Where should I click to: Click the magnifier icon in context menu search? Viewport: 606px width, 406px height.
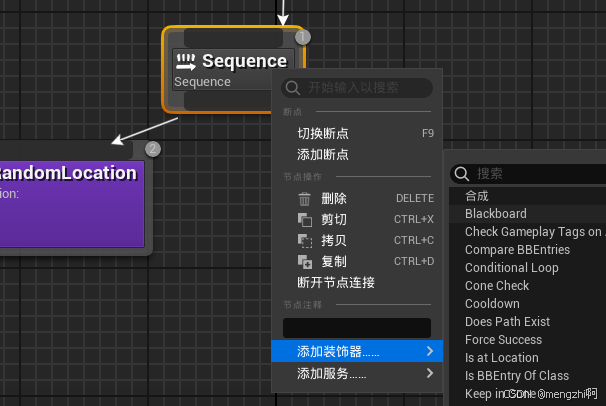293,88
